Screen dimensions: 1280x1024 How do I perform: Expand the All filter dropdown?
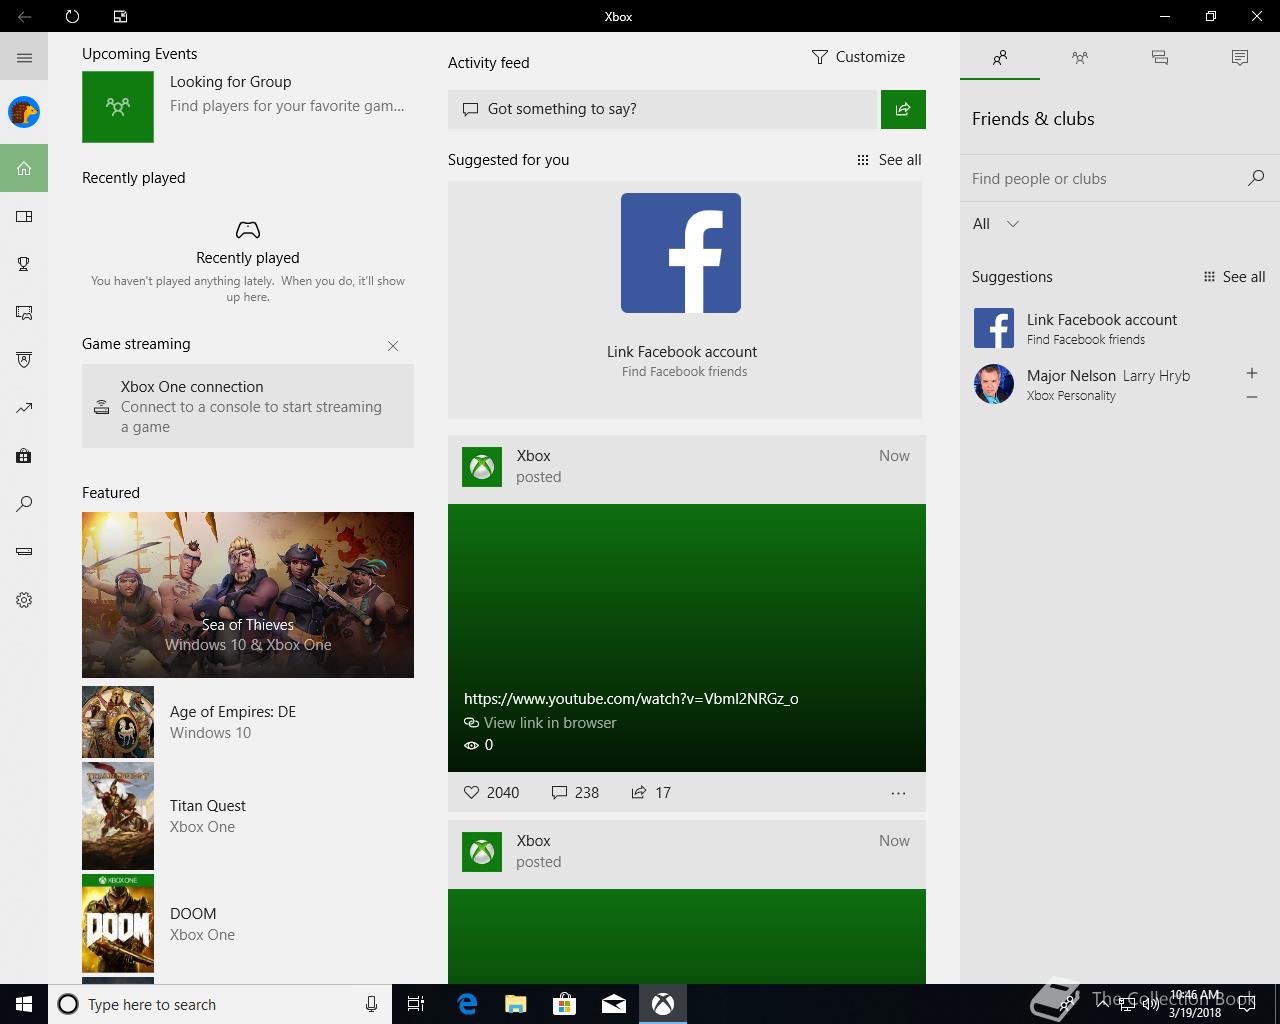click(996, 224)
